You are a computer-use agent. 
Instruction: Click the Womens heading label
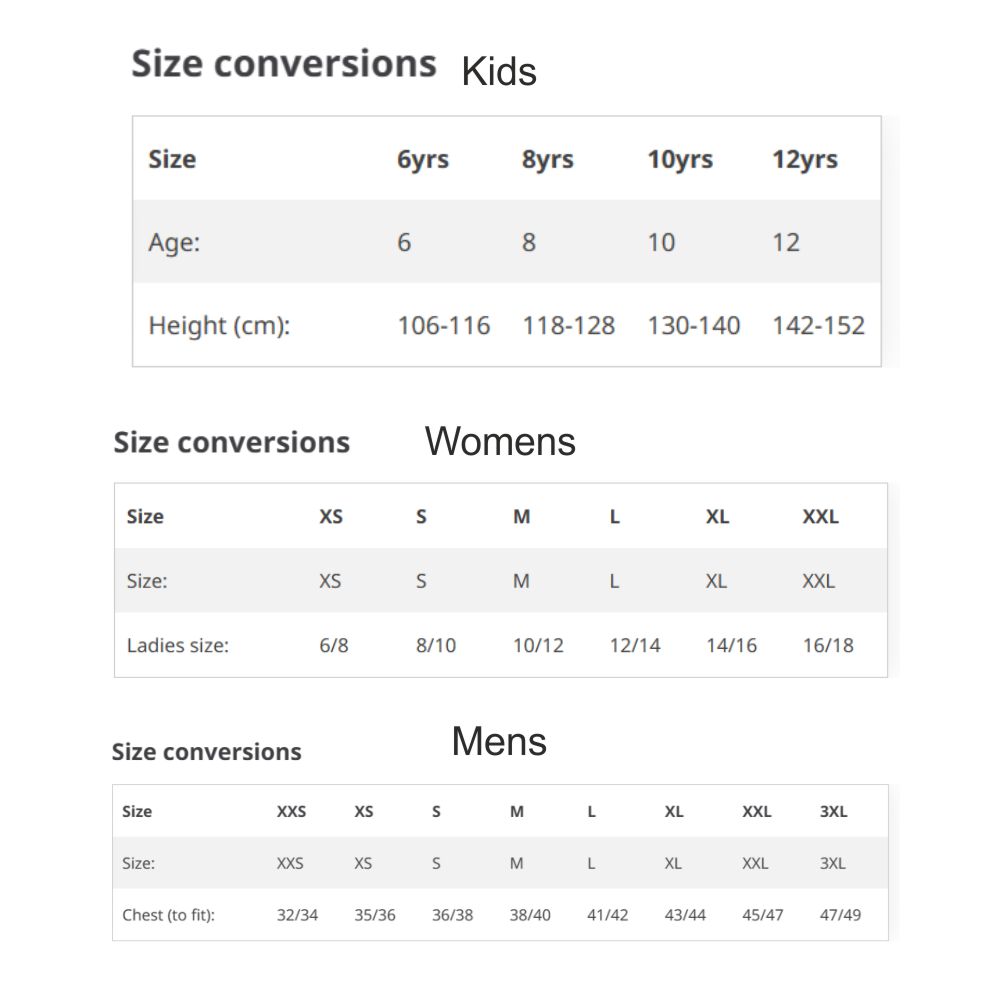[500, 441]
